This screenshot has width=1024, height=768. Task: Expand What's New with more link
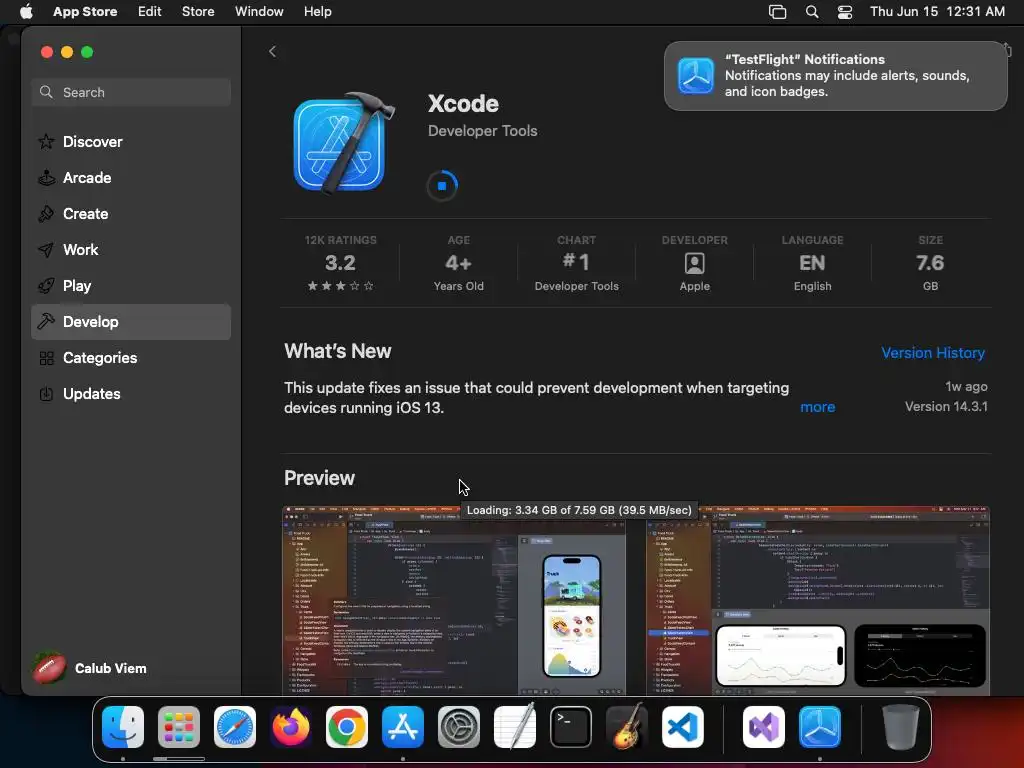[x=818, y=407]
